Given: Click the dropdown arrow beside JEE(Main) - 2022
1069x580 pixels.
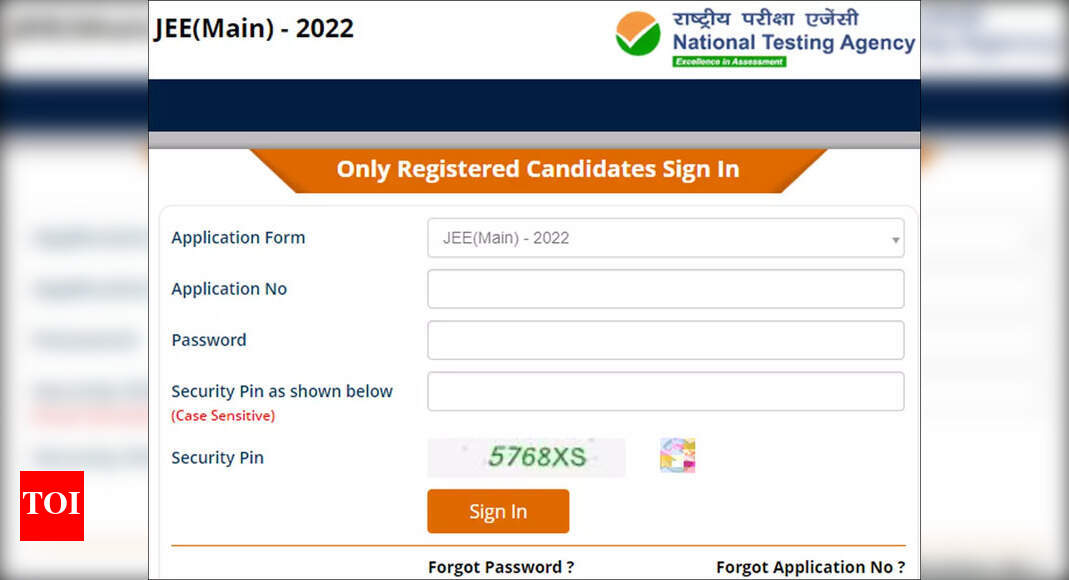Looking at the screenshot, I should [x=895, y=239].
